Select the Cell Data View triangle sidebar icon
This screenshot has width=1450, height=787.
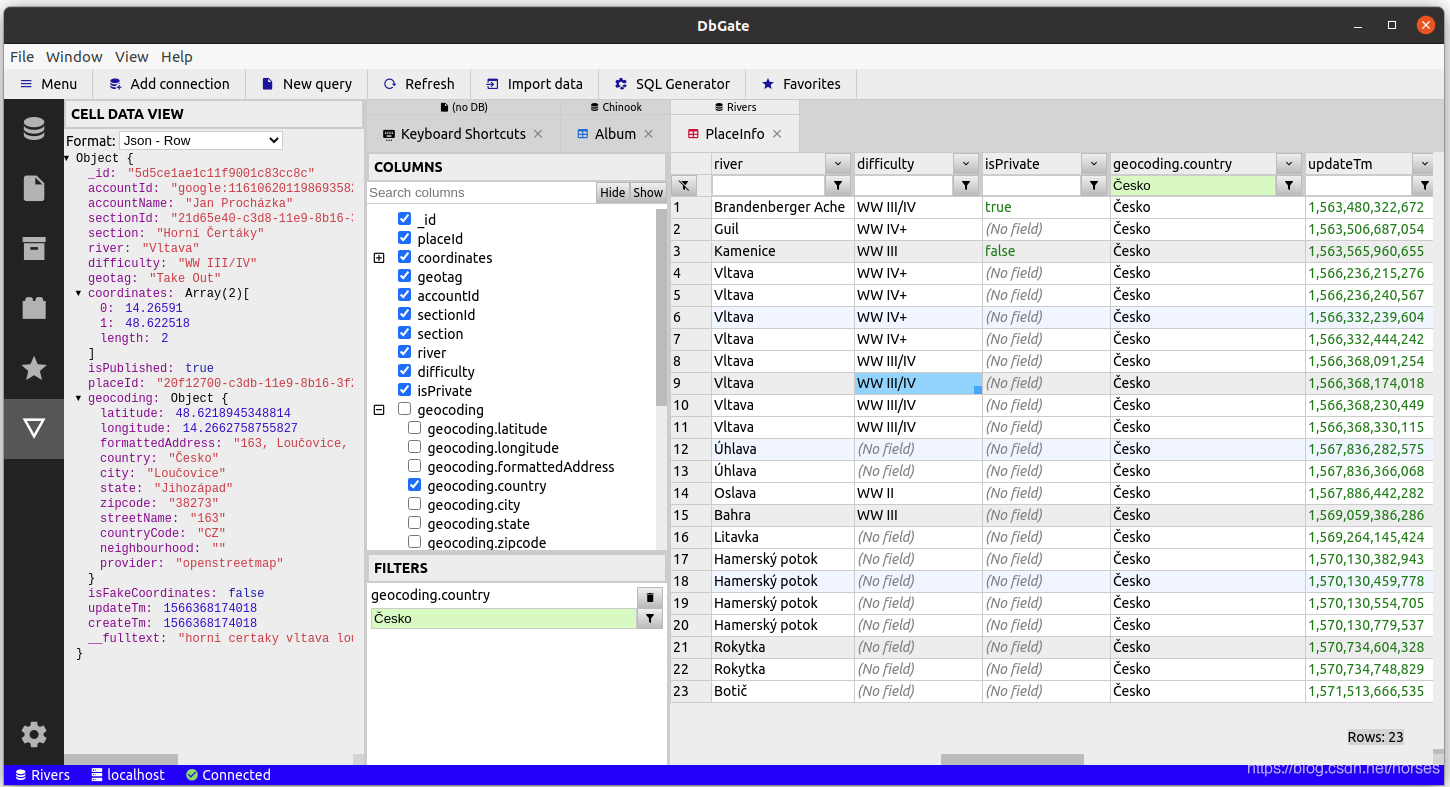pyautogui.click(x=34, y=428)
